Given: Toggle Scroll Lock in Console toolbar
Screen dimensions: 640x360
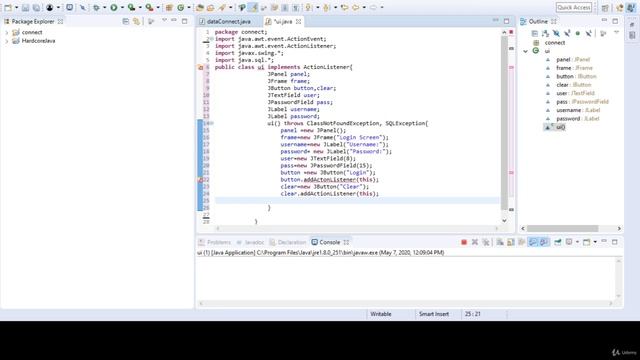Looking at the screenshot, I should (x=511, y=242).
